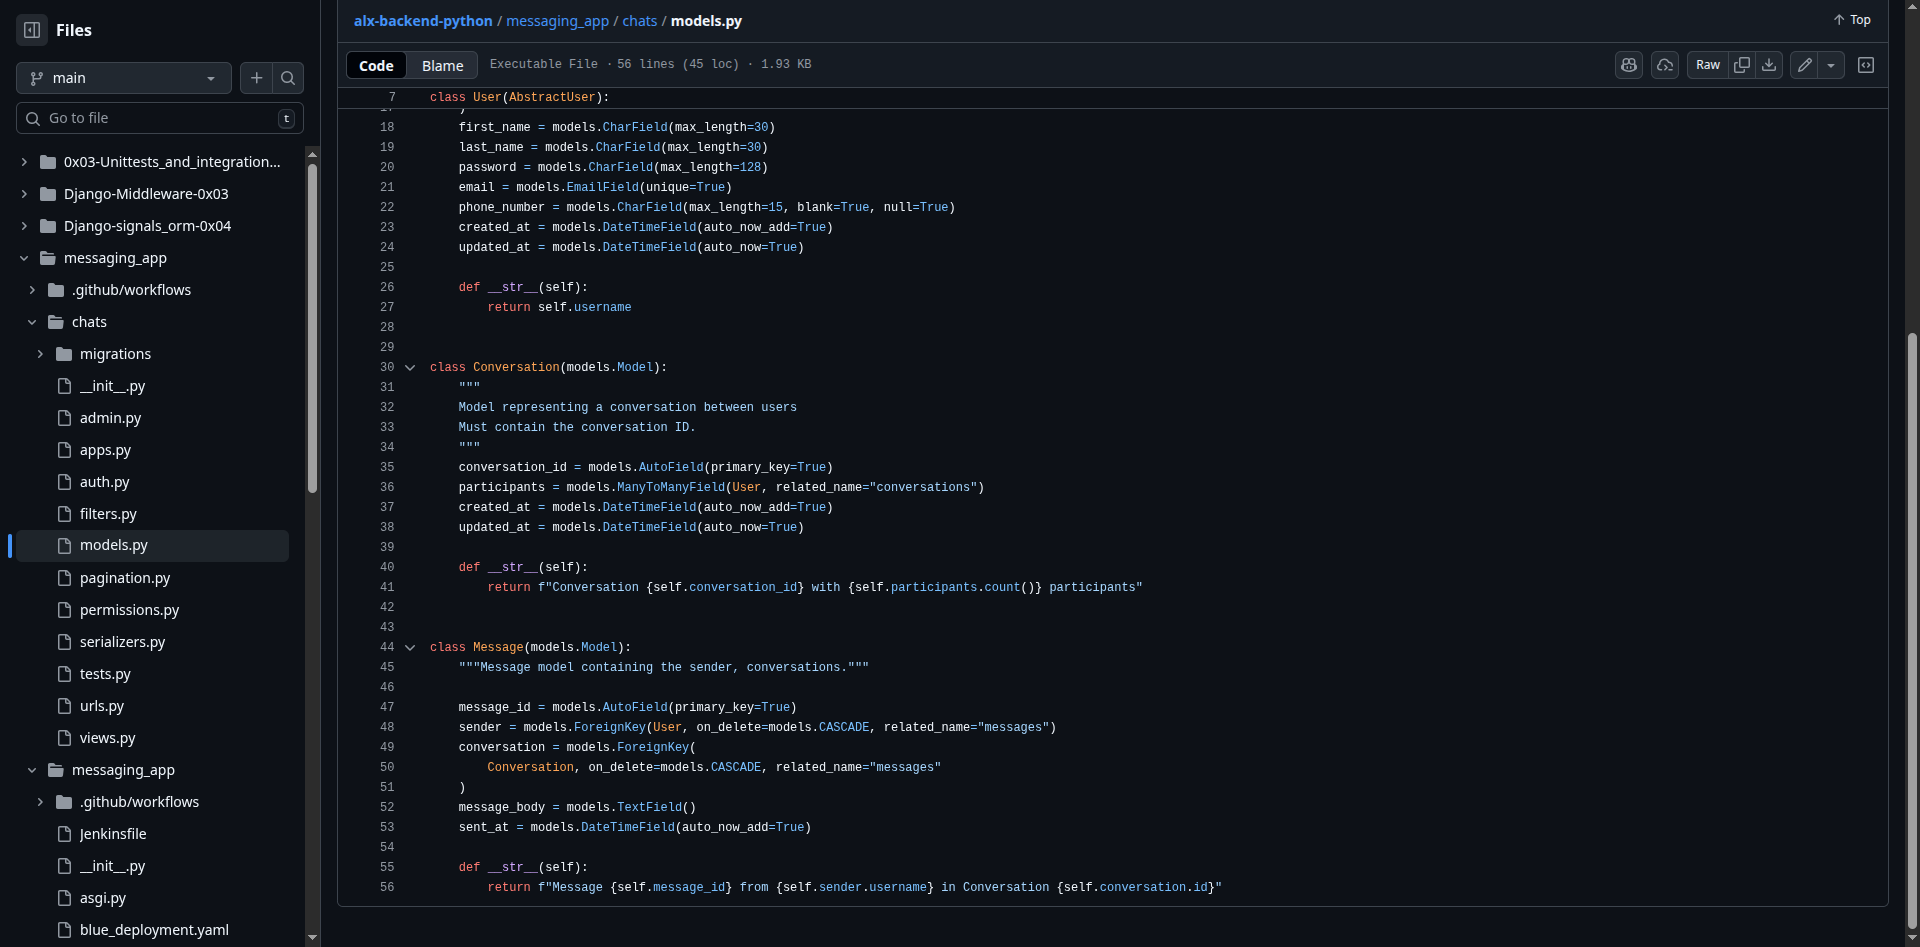Click the cloud icon in the file toolbar

click(x=1665, y=64)
